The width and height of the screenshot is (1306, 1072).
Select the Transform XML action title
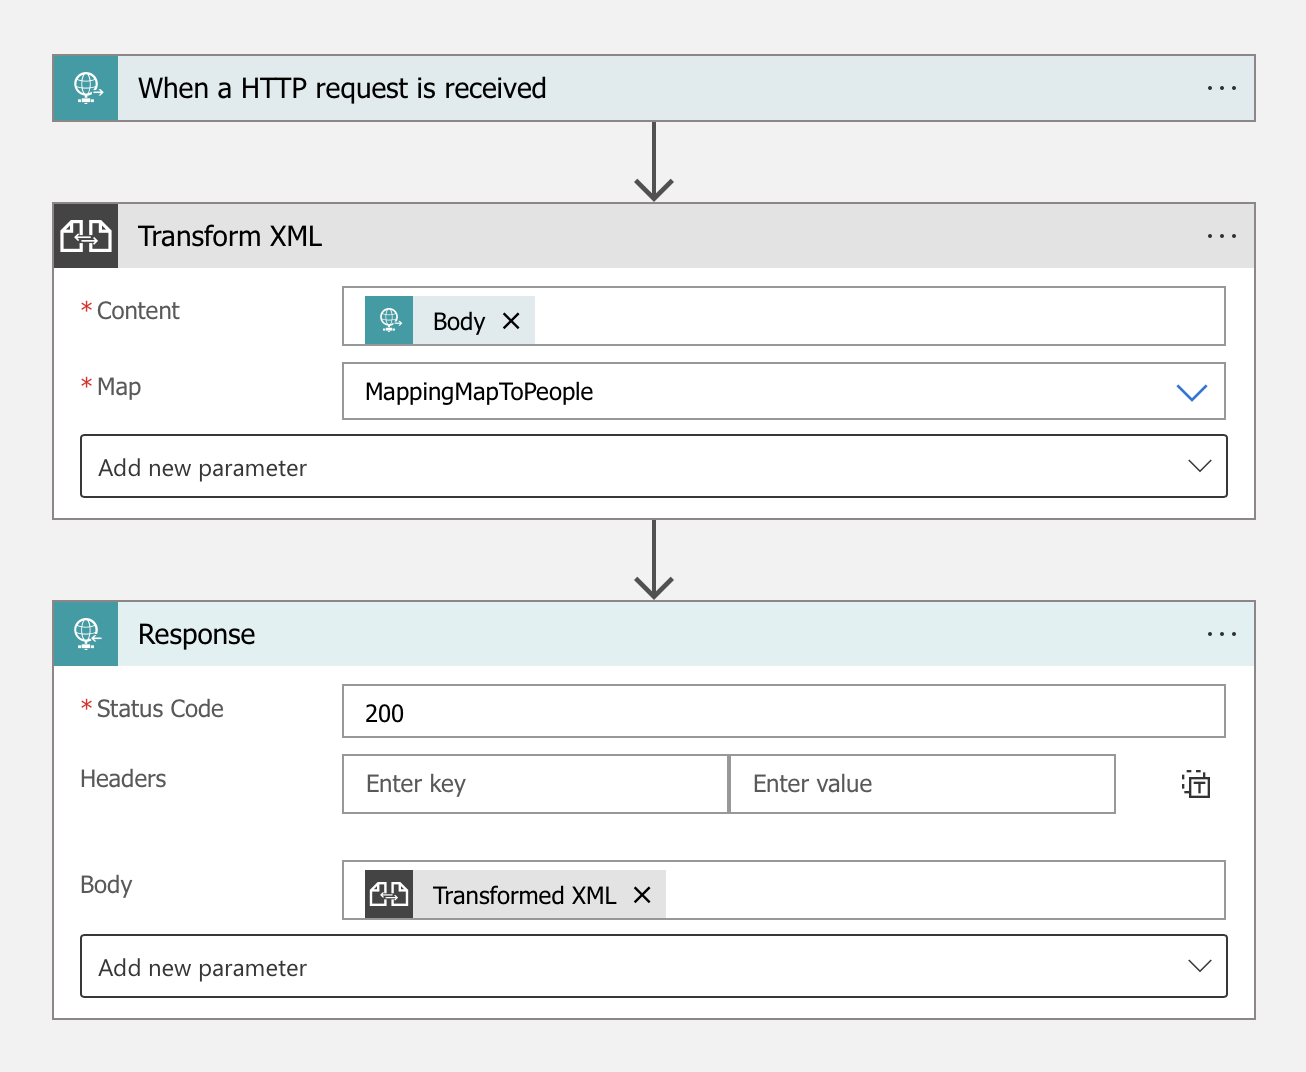click(229, 235)
